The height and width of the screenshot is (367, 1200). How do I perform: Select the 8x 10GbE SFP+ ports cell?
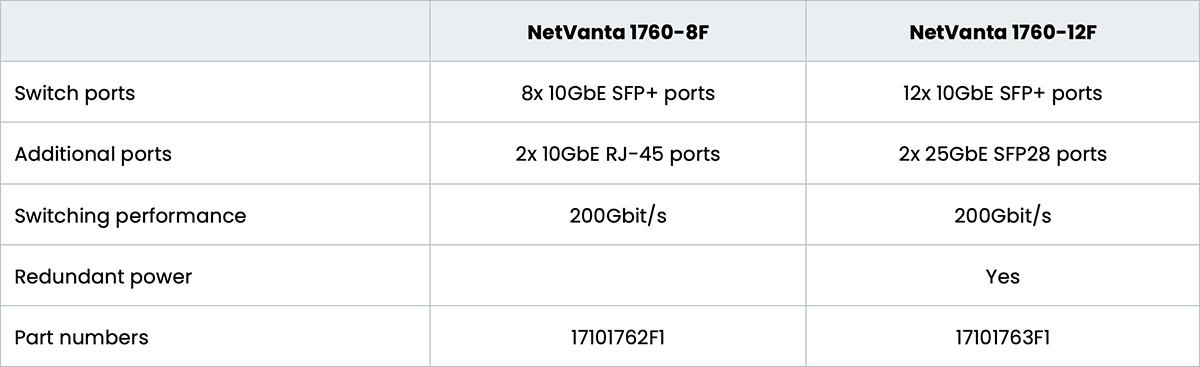[617, 93]
